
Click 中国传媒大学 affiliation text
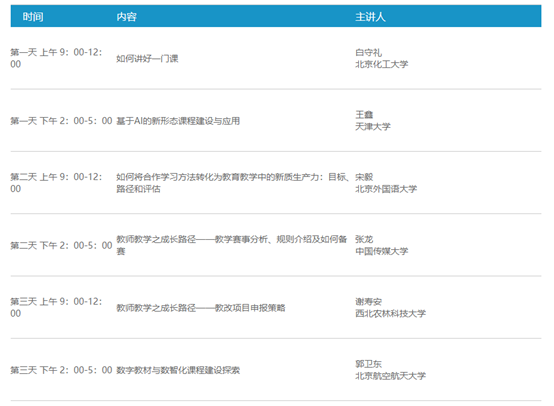(382, 251)
